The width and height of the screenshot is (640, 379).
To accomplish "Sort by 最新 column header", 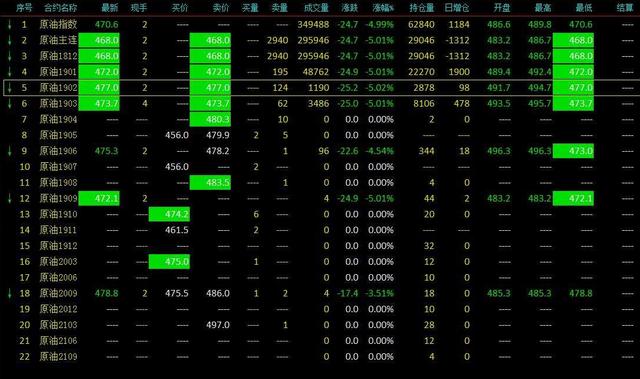I will point(109,8).
